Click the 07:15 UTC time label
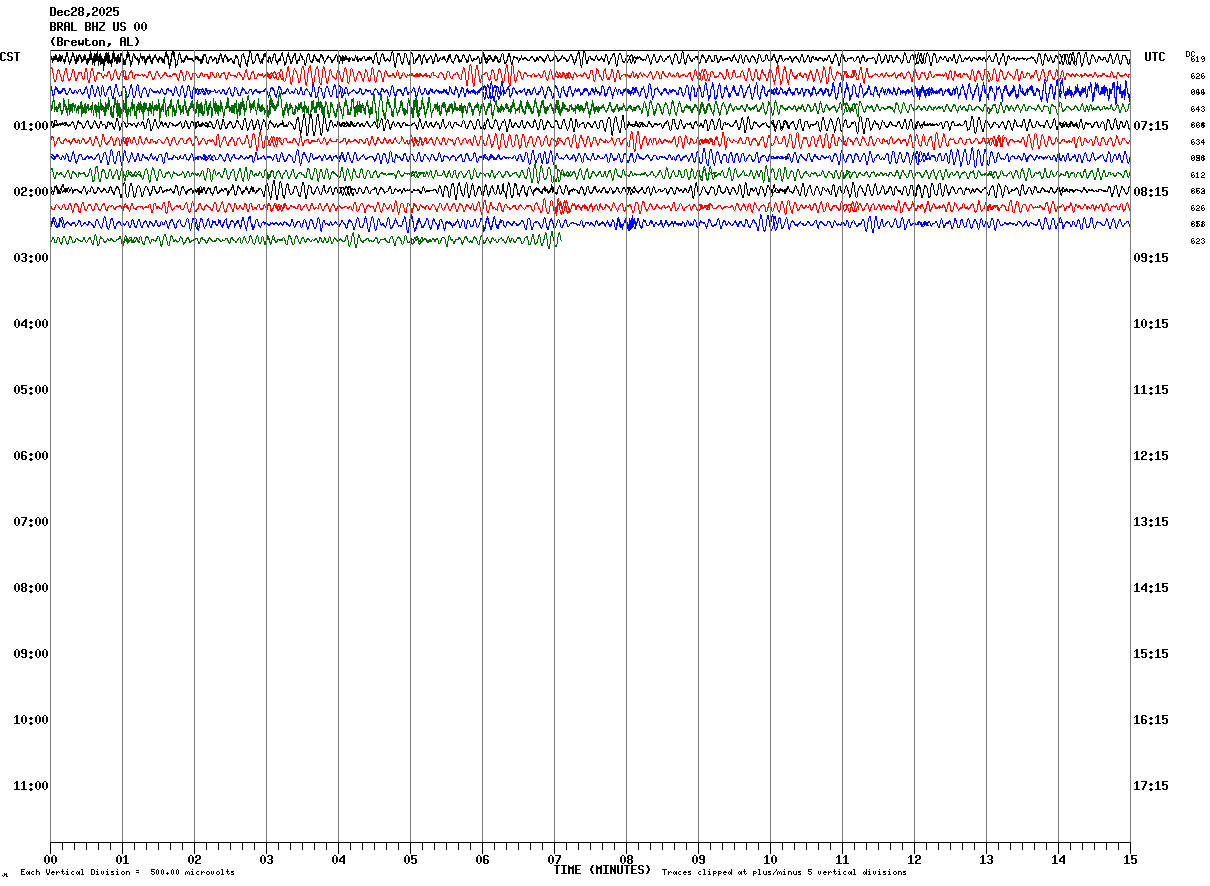 1151,126
